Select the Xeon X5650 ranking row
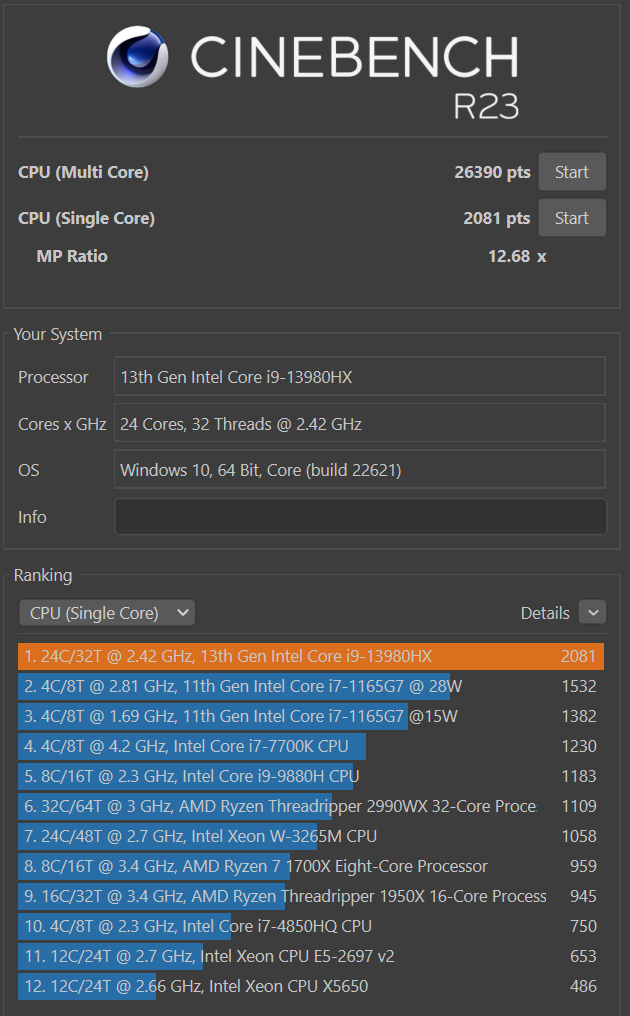 [x=310, y=986]
